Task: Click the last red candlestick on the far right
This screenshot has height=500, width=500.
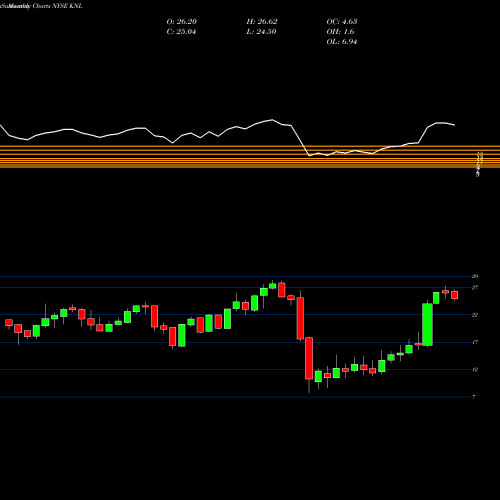Action: tap(455, 295)
